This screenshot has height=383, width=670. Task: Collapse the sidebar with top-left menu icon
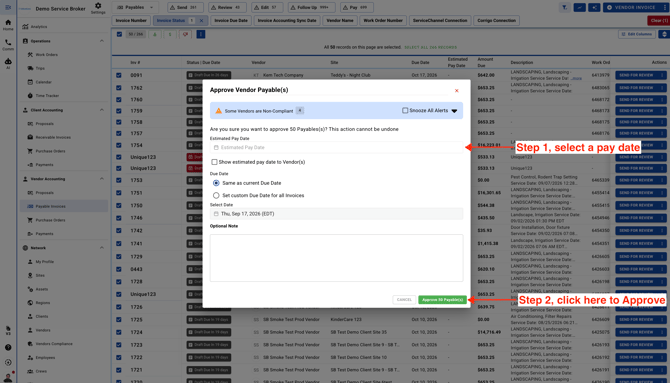pos(8,7)
